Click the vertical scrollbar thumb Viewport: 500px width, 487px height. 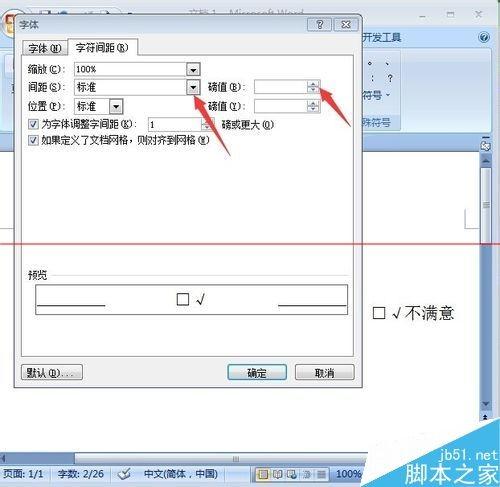click(486, 206)
